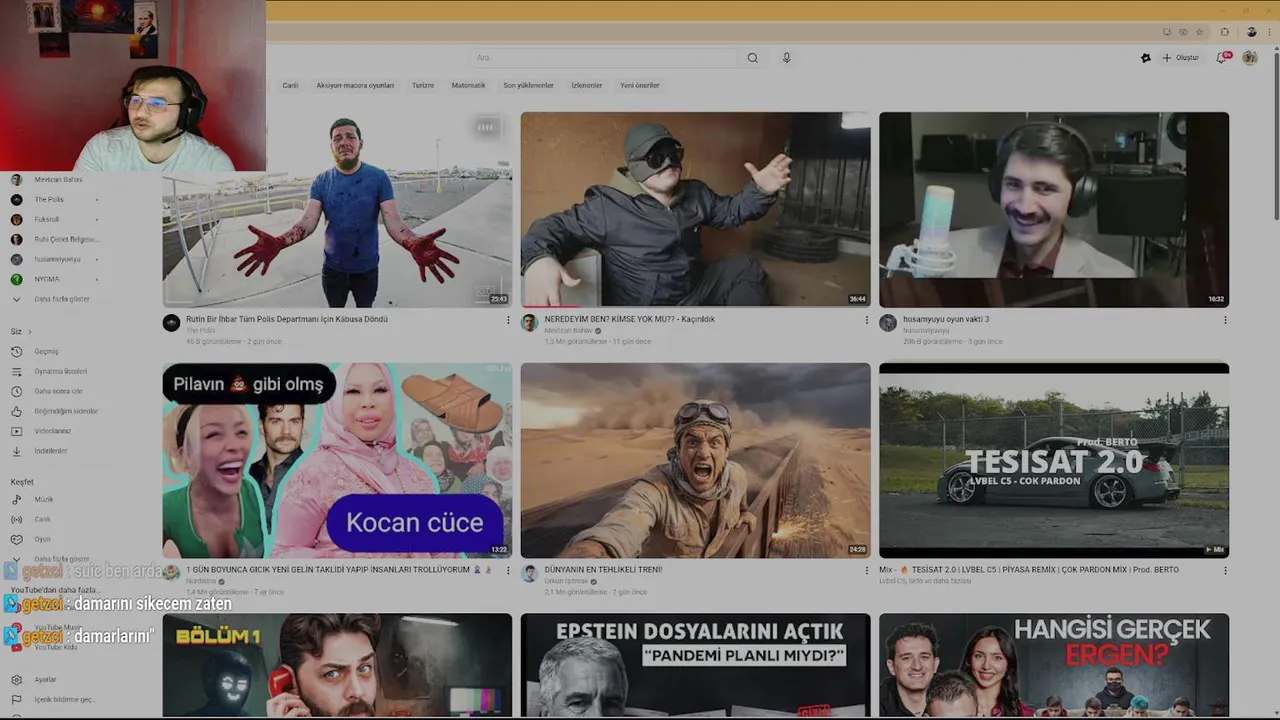This screenshot has height=720, width=1280.
Task: Open İndirilenler download icon
Action: (16, 451)
